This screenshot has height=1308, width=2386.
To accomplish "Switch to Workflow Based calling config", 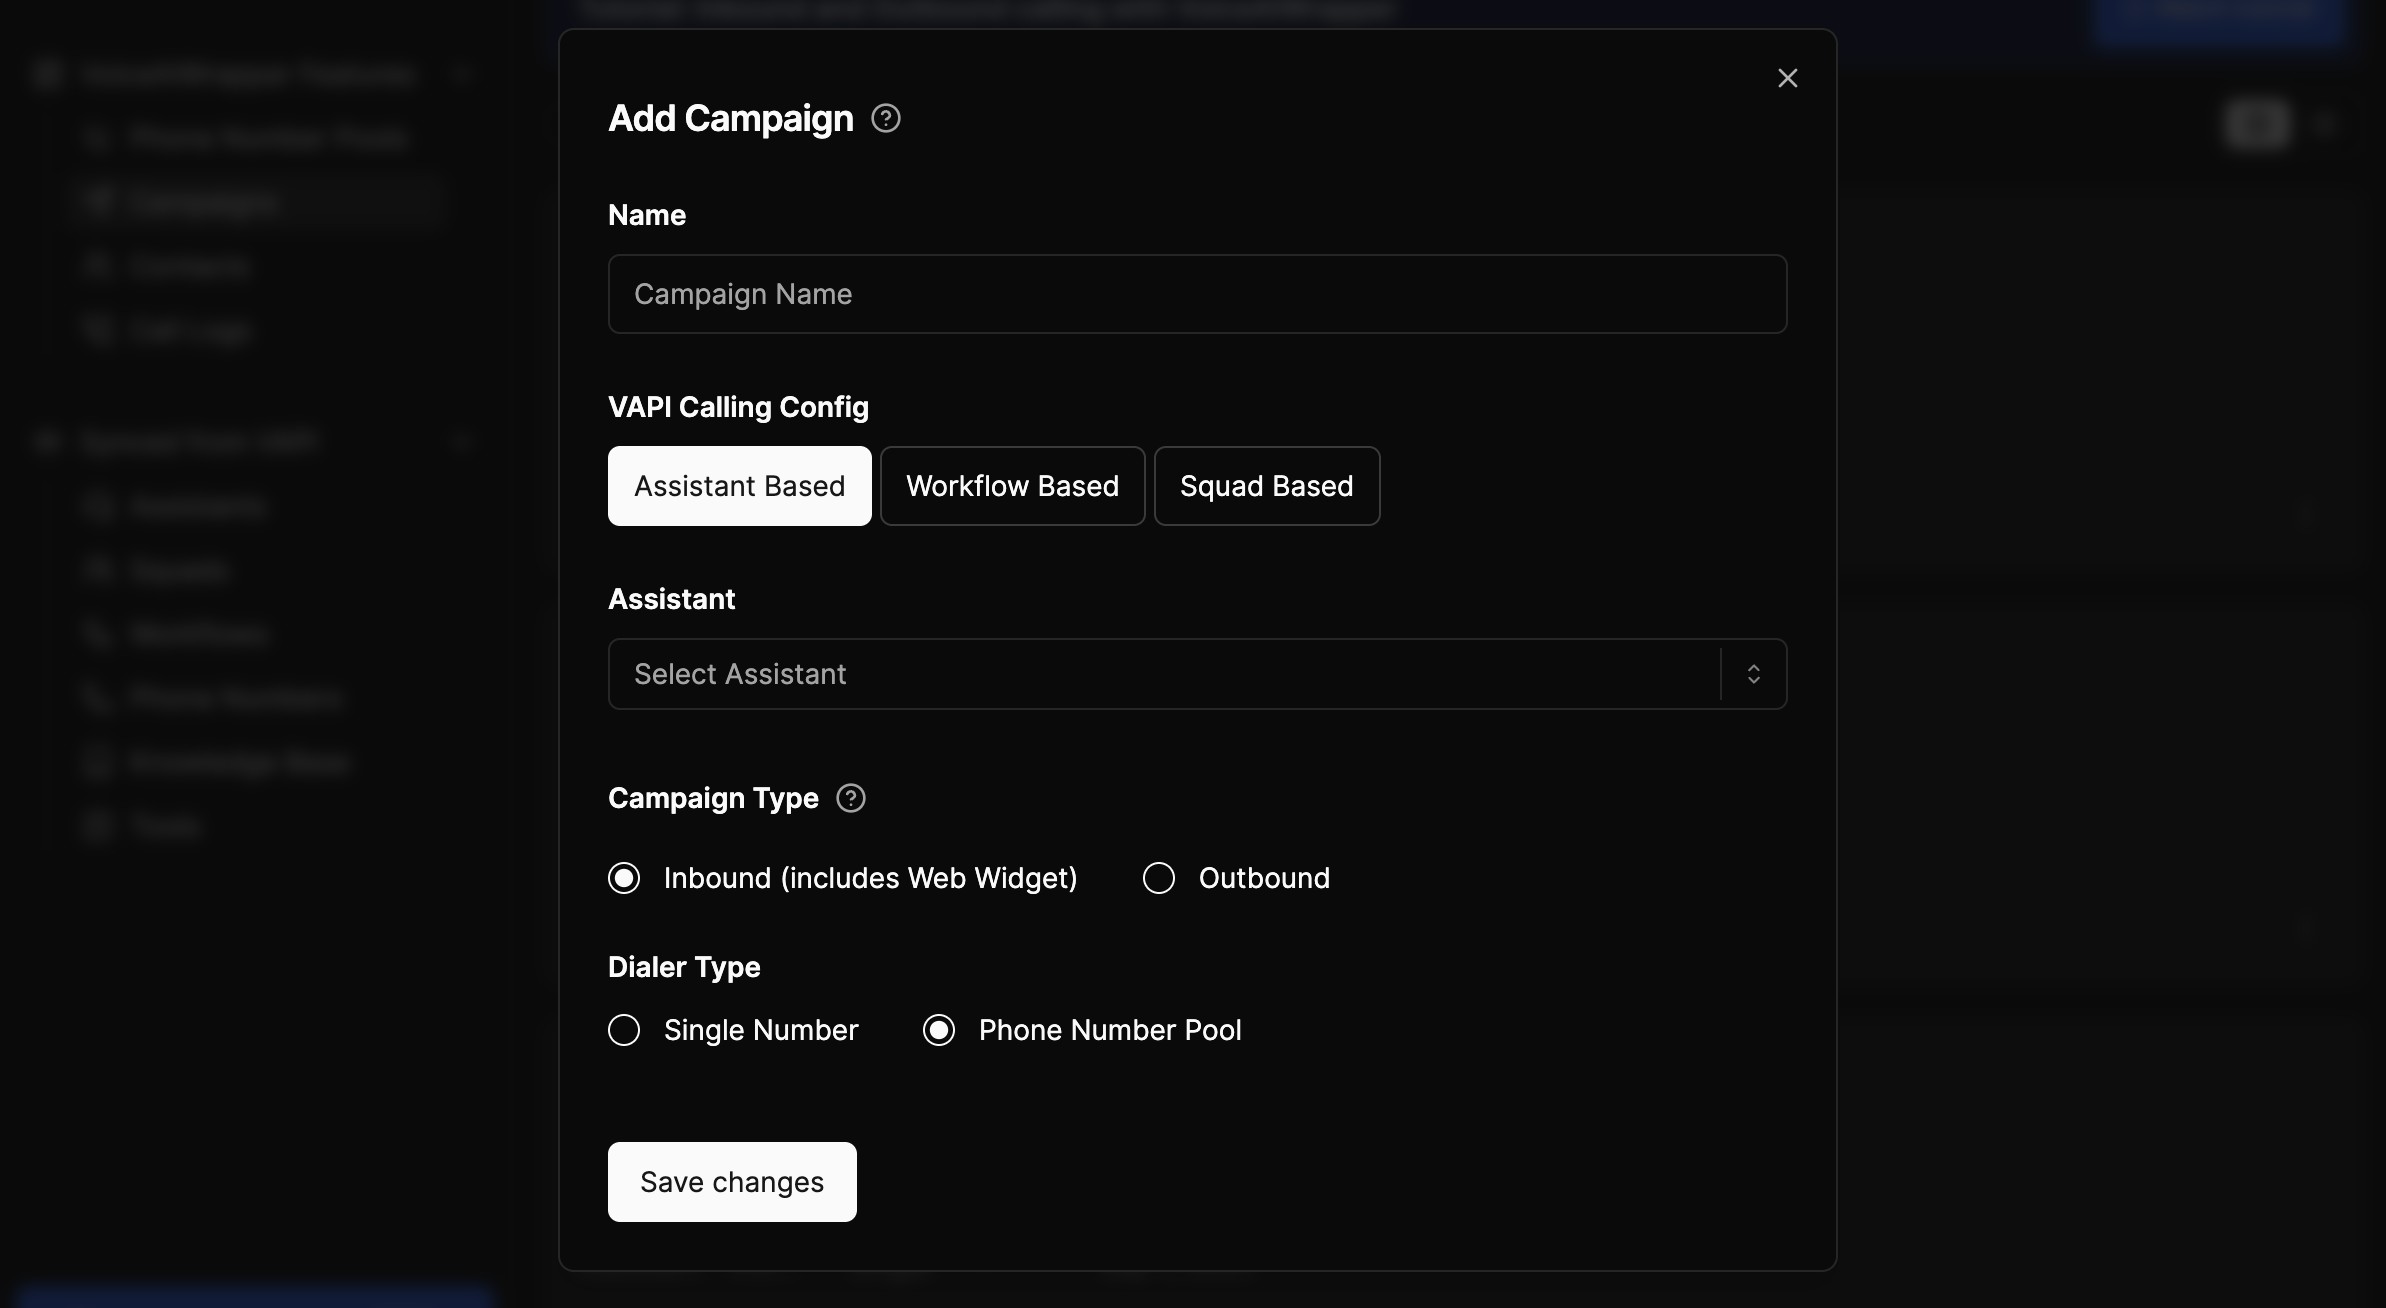I will click(x=1012, y=486).
